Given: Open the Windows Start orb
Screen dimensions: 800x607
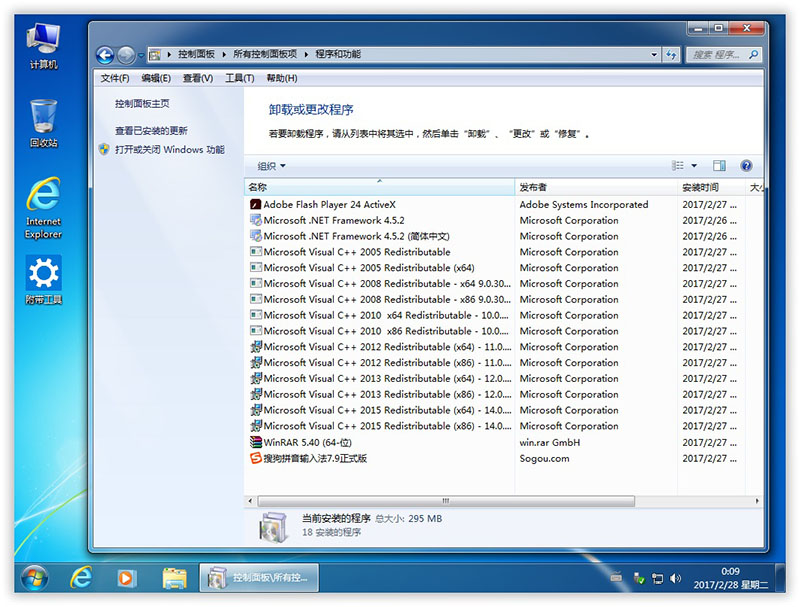Looking at the screenshot, I should [35, 578].
